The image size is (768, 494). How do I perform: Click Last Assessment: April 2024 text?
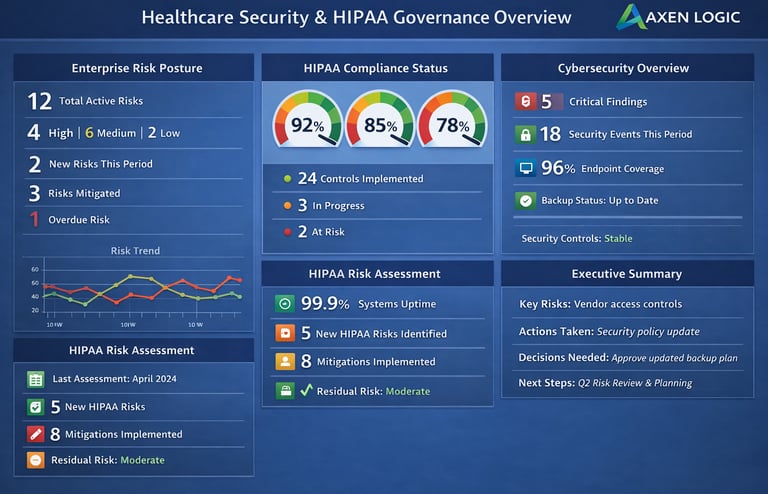(114, 378)
